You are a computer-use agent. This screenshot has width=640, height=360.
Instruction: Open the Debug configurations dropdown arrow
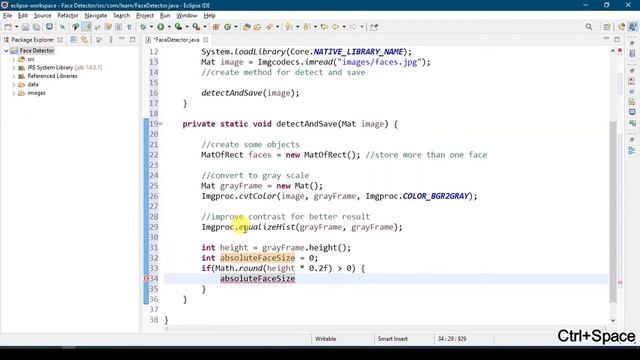click(151, 27)
